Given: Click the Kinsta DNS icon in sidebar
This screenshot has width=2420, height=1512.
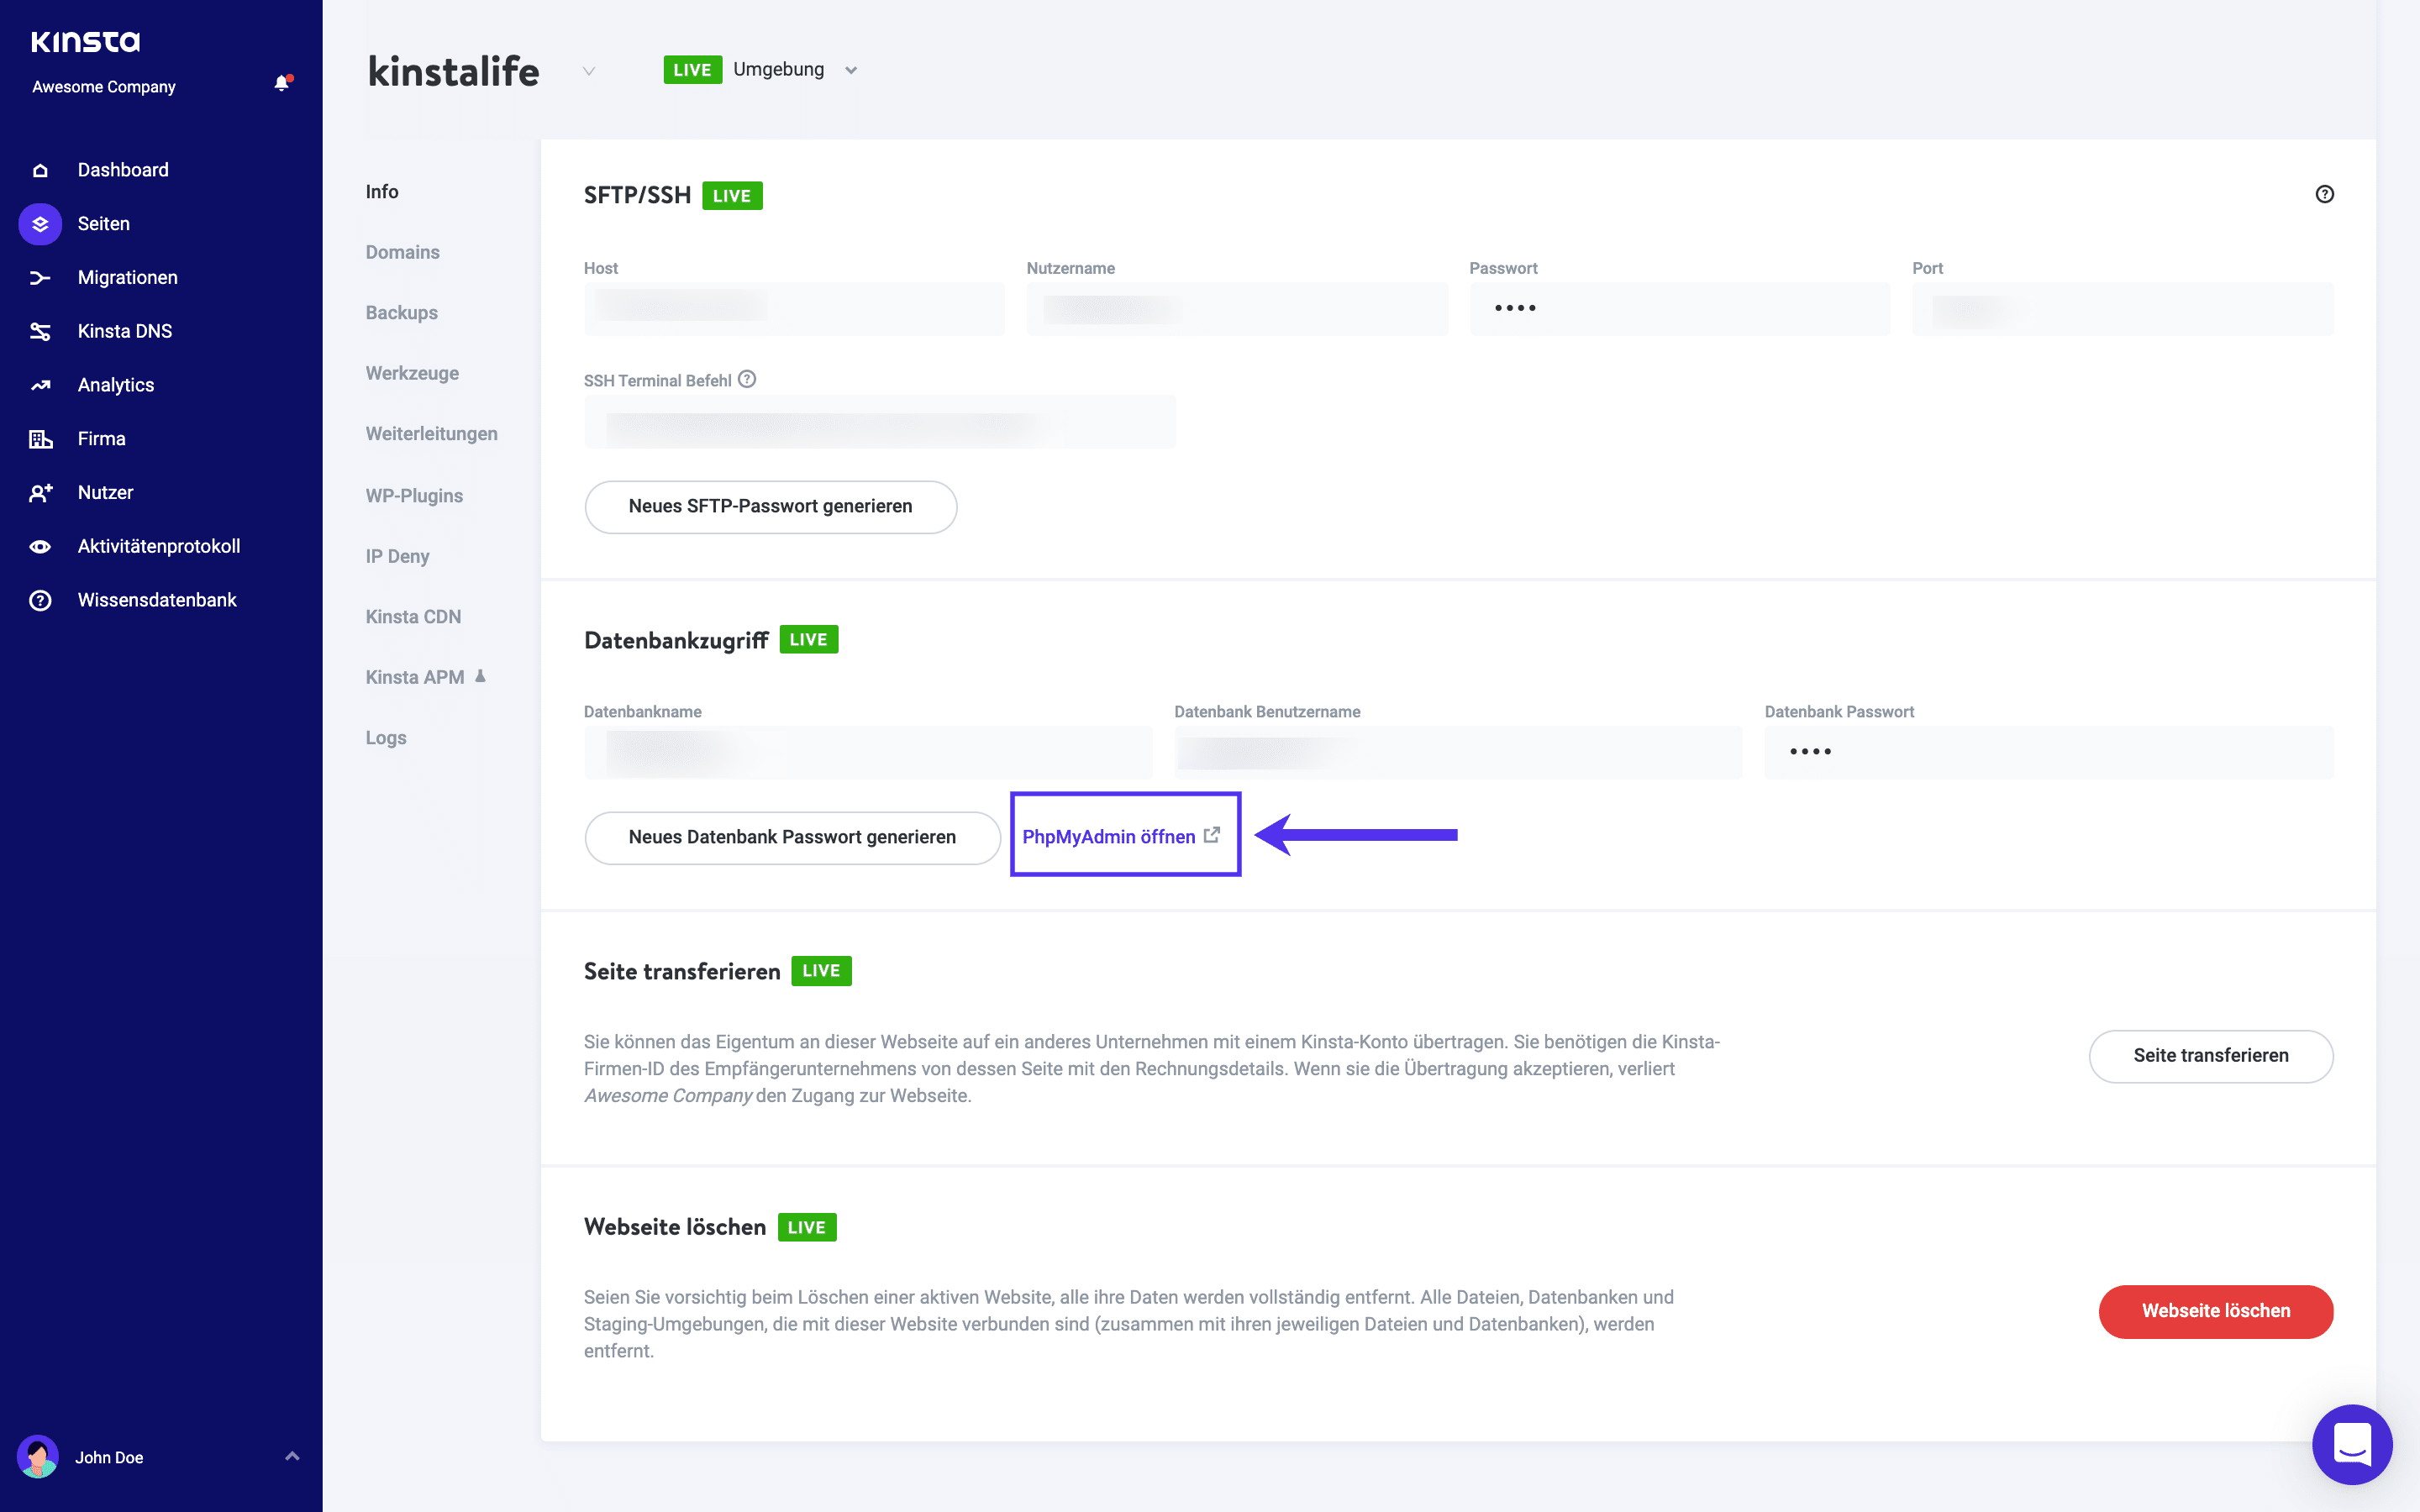Looking at the screenshot, I should pyautogui.click(x=42, y=331).
